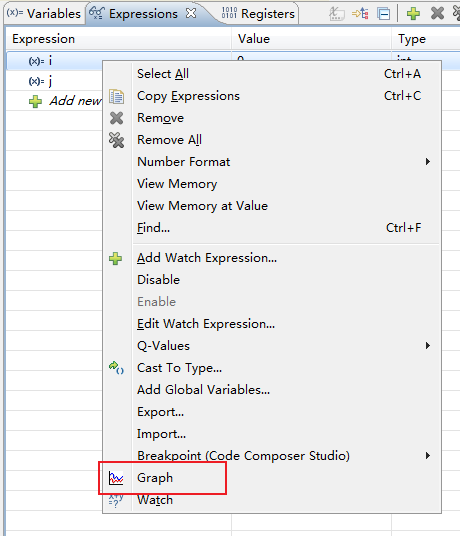Choose Edit Watch Expression... entry
The width and height of the screenshot is (460, 536).
(272, 324)
